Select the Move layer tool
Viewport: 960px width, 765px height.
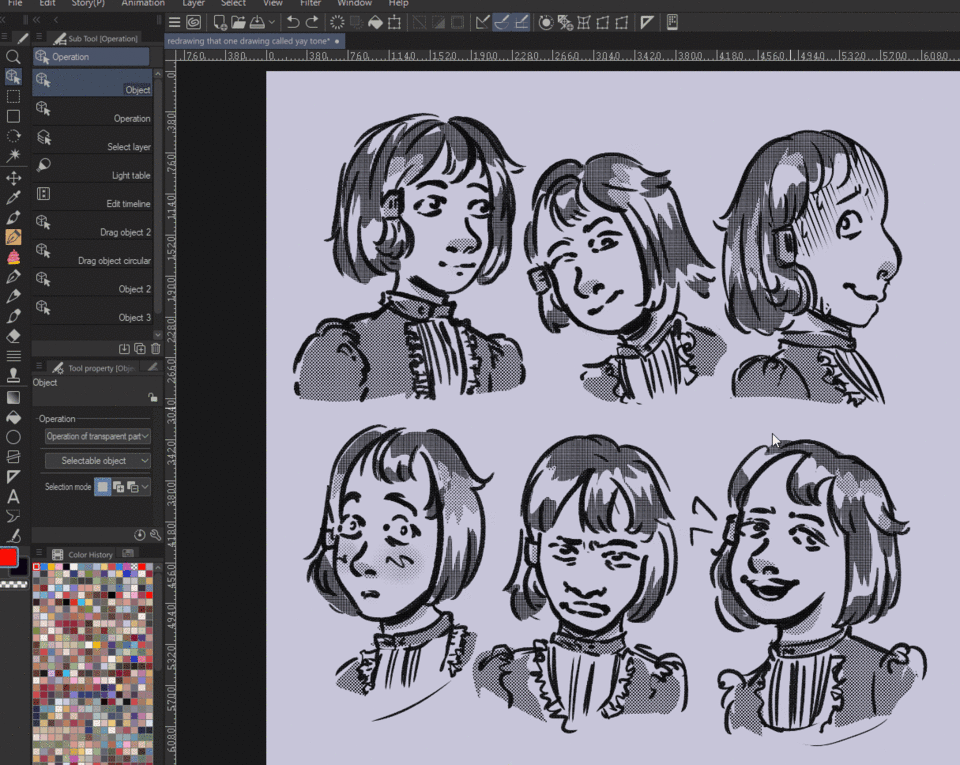[13, 177]
